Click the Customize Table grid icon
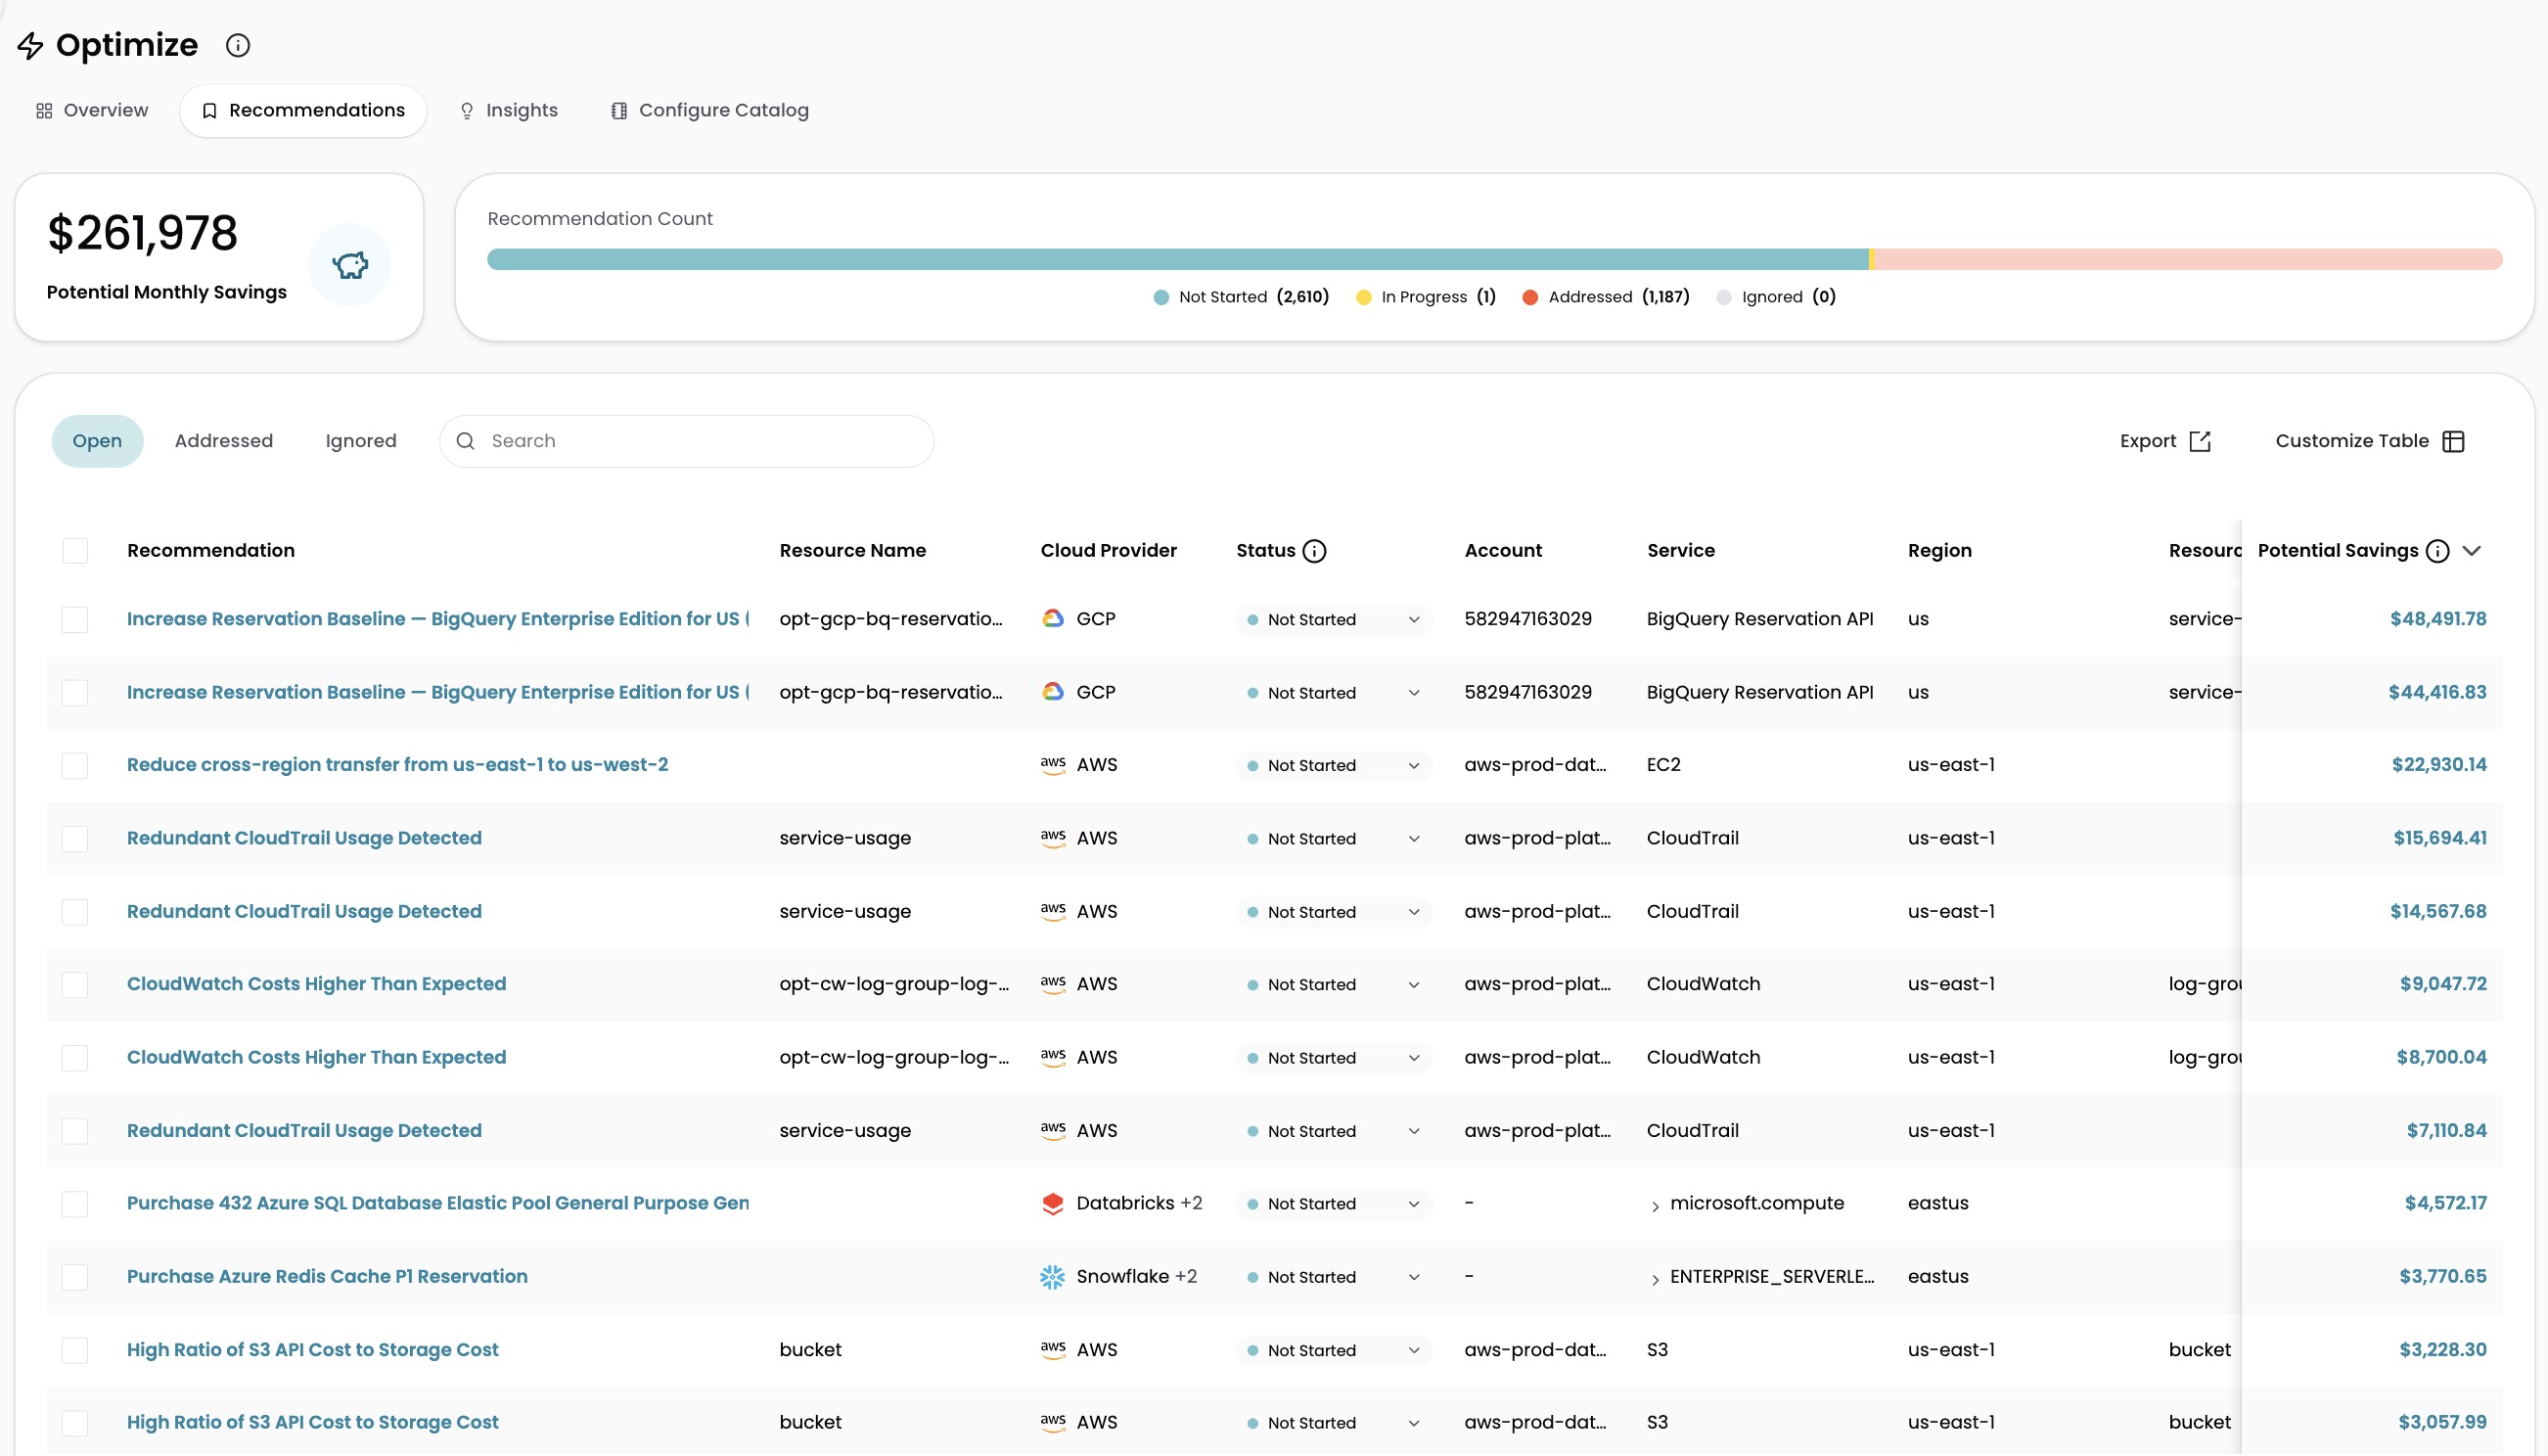This screenshot has width=2548, height=1456. (2453, 441)
